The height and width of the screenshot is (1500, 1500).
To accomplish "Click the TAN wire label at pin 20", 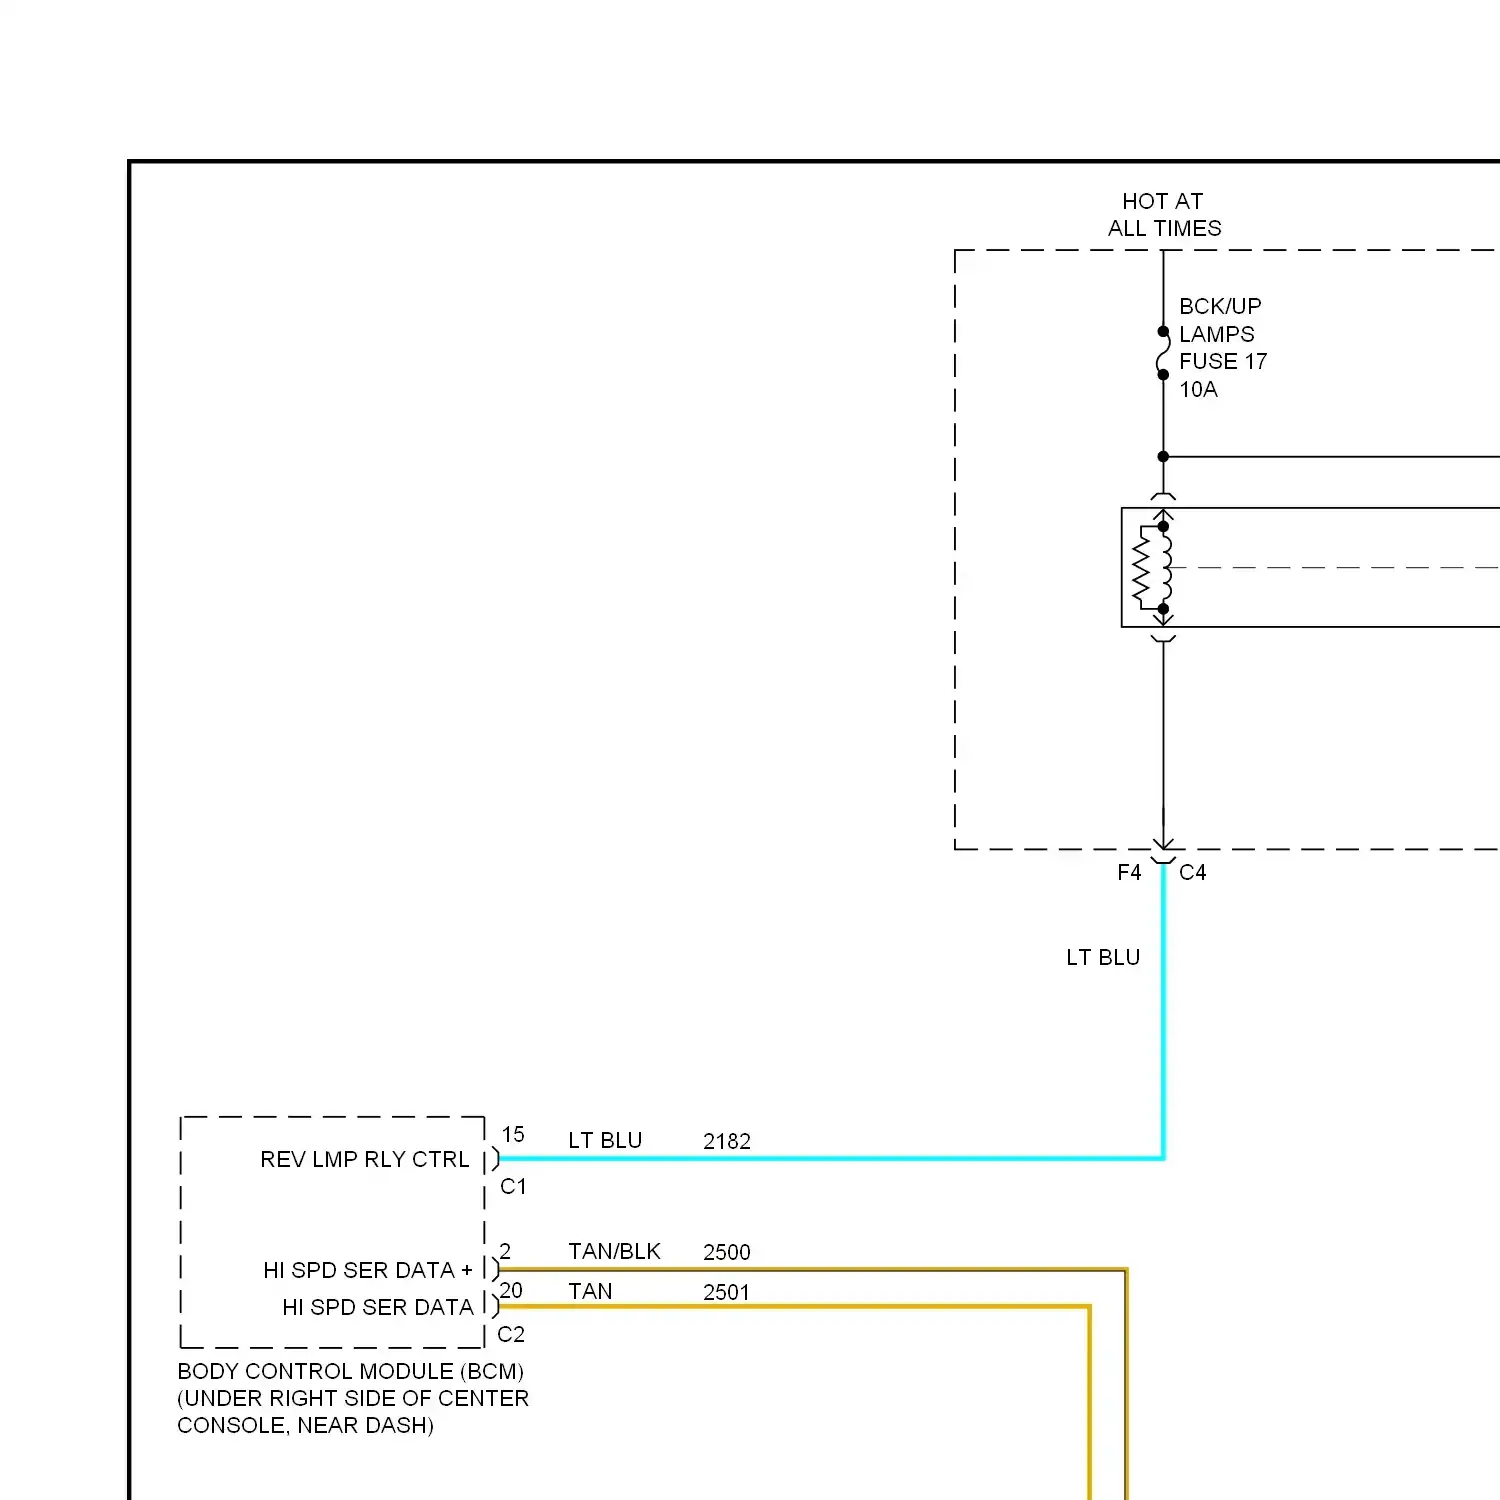I will 590,1292.
